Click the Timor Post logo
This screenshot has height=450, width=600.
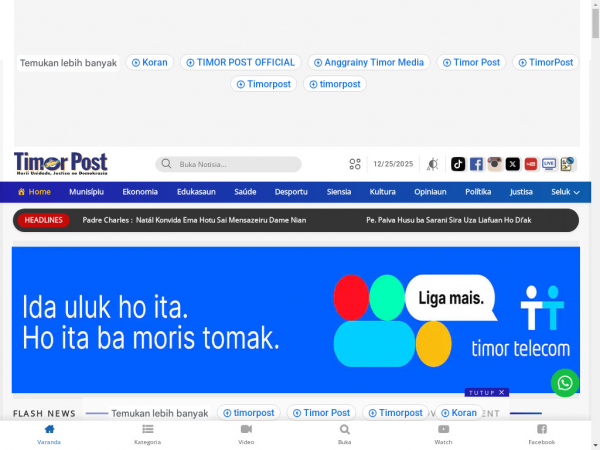coord(61,163)
